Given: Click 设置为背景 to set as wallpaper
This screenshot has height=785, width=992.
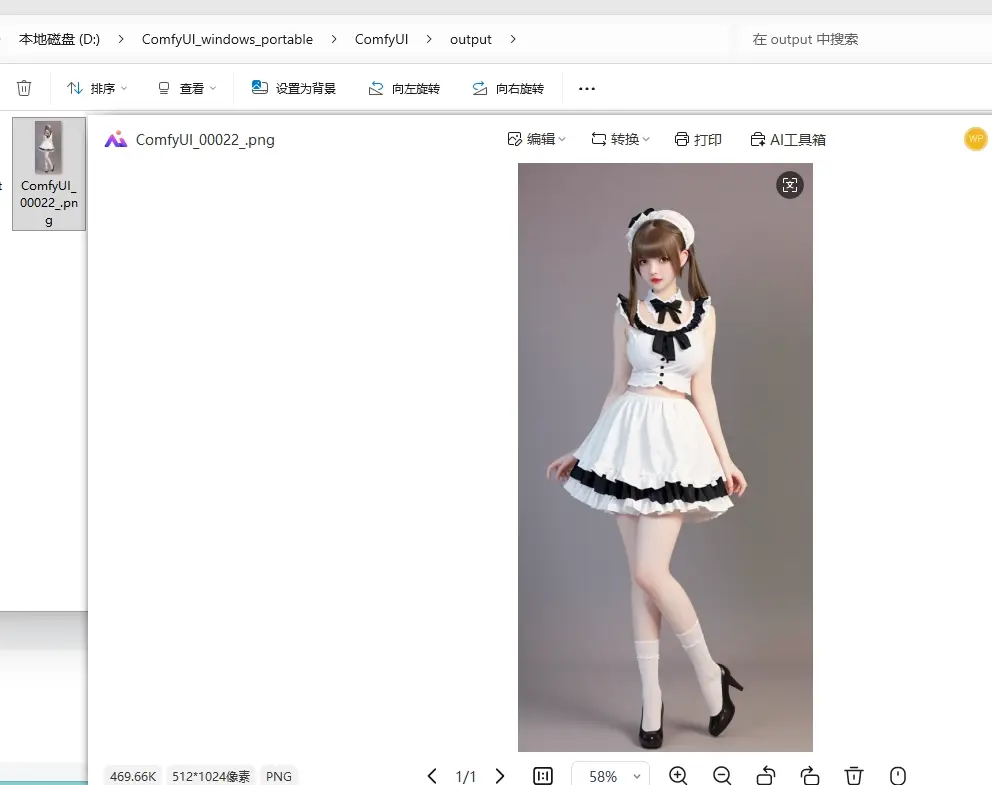Looking at the screenshot, I should (x=294, y=88).
